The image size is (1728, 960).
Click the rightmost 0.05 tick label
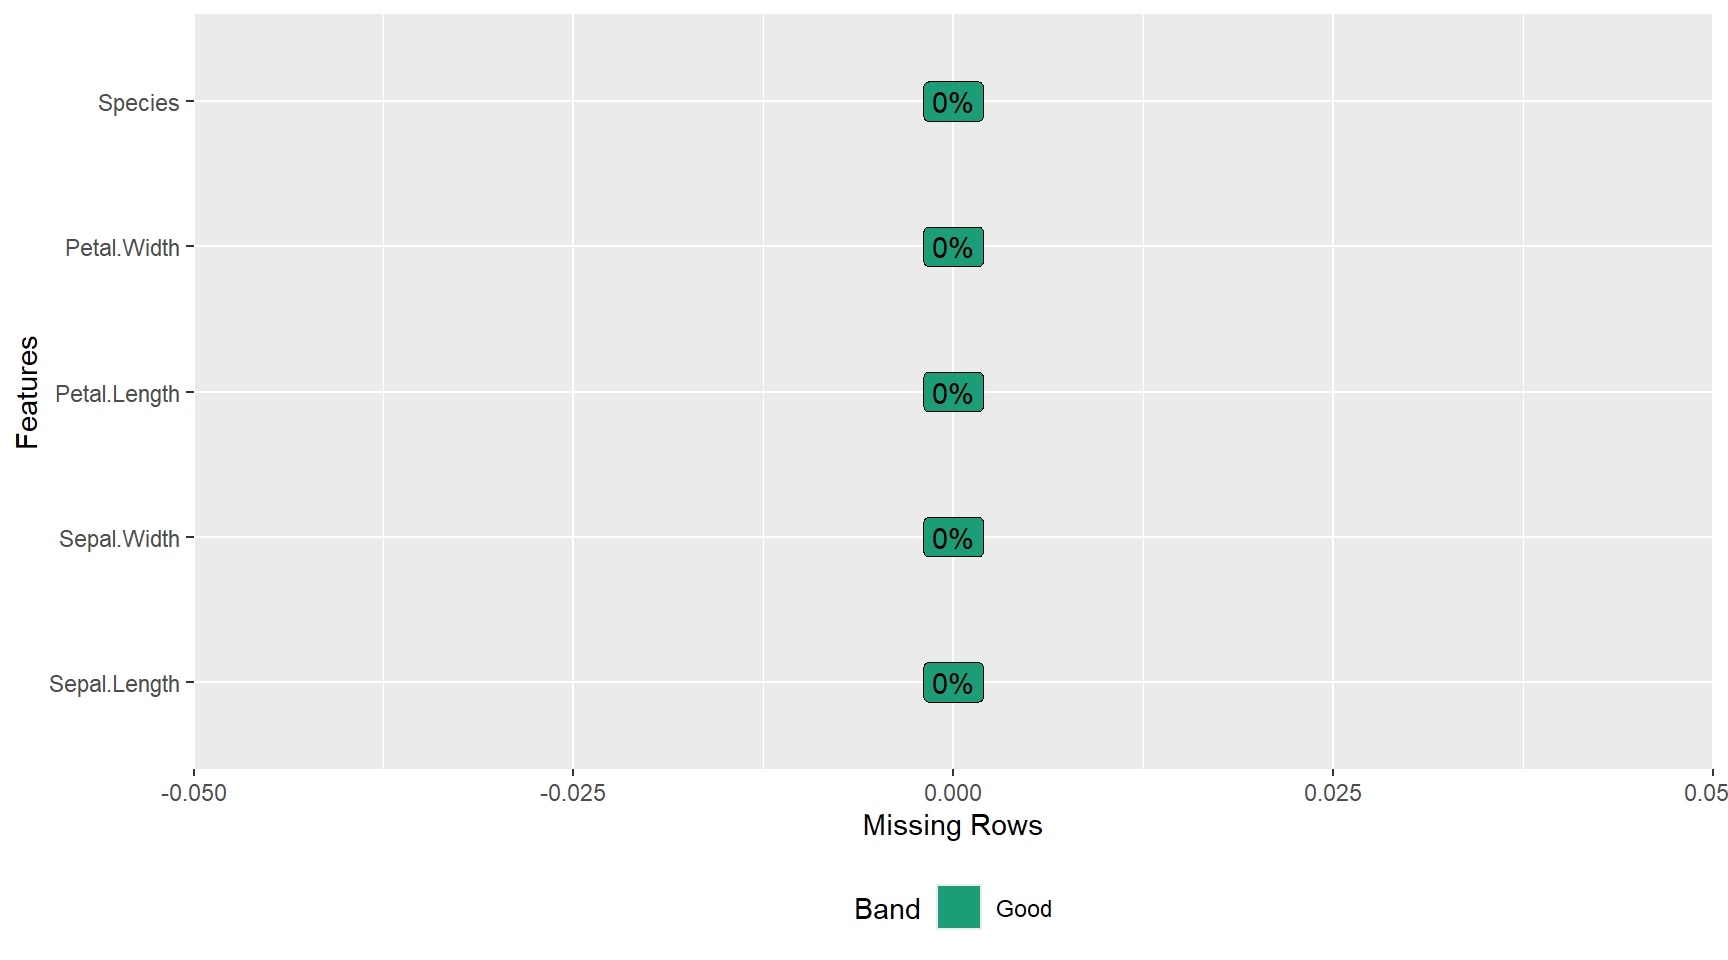(x=1706, y=793)
